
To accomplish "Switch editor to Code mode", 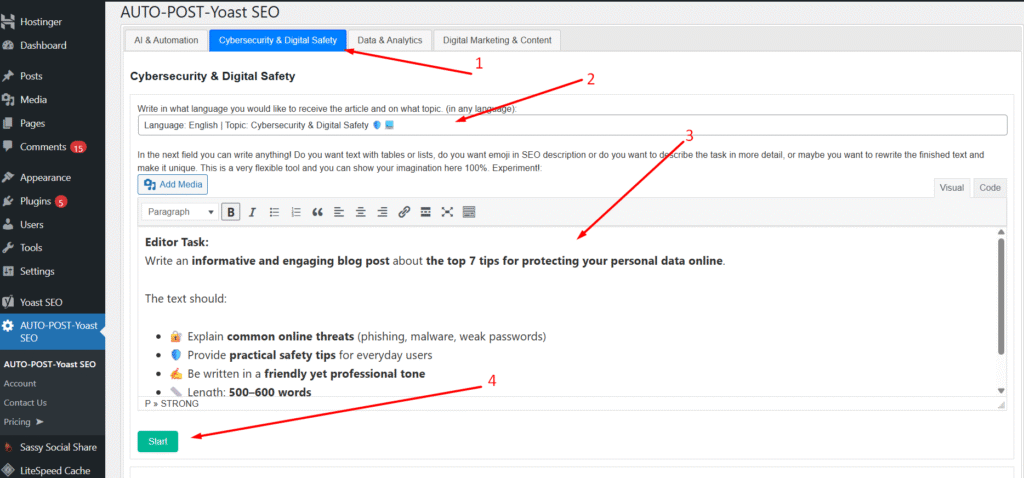I will pyautogui.click(x=989, y=187).
